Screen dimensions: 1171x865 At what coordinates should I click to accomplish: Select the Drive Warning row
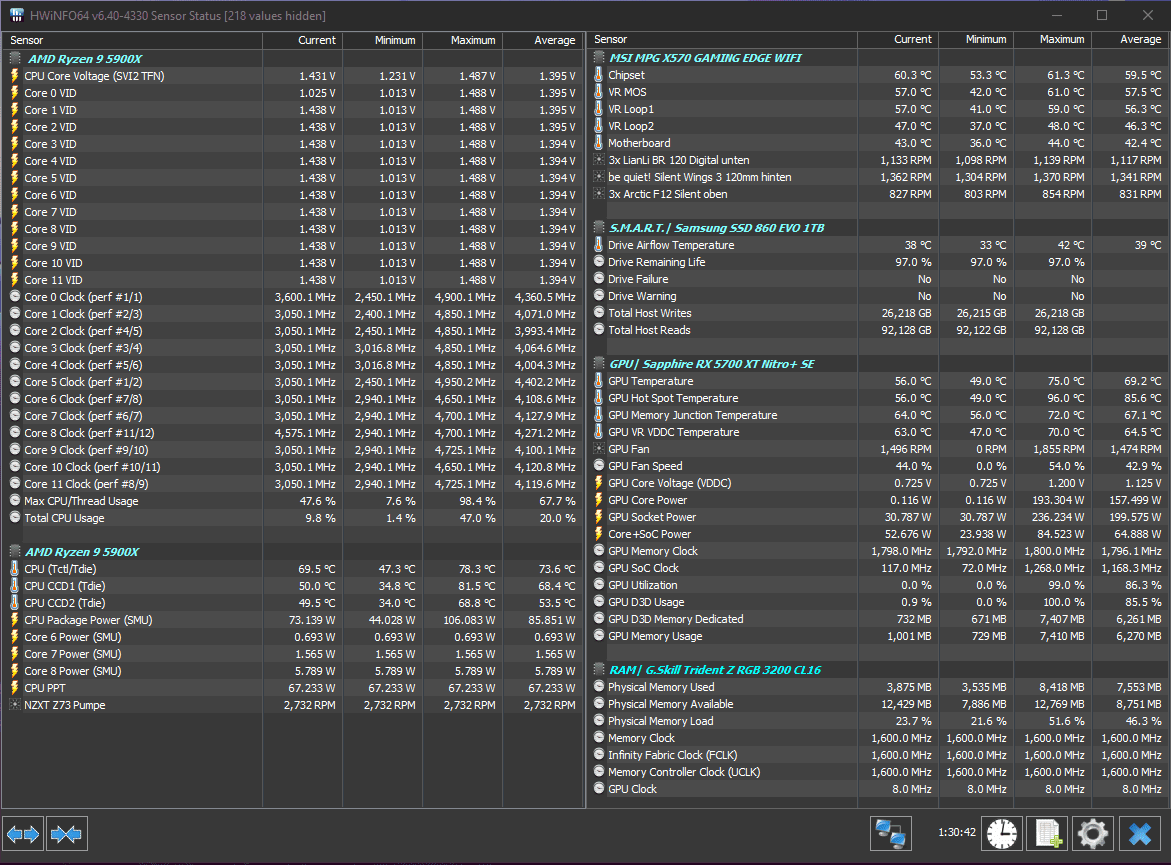pyautogui.click(x=877, y=296)
